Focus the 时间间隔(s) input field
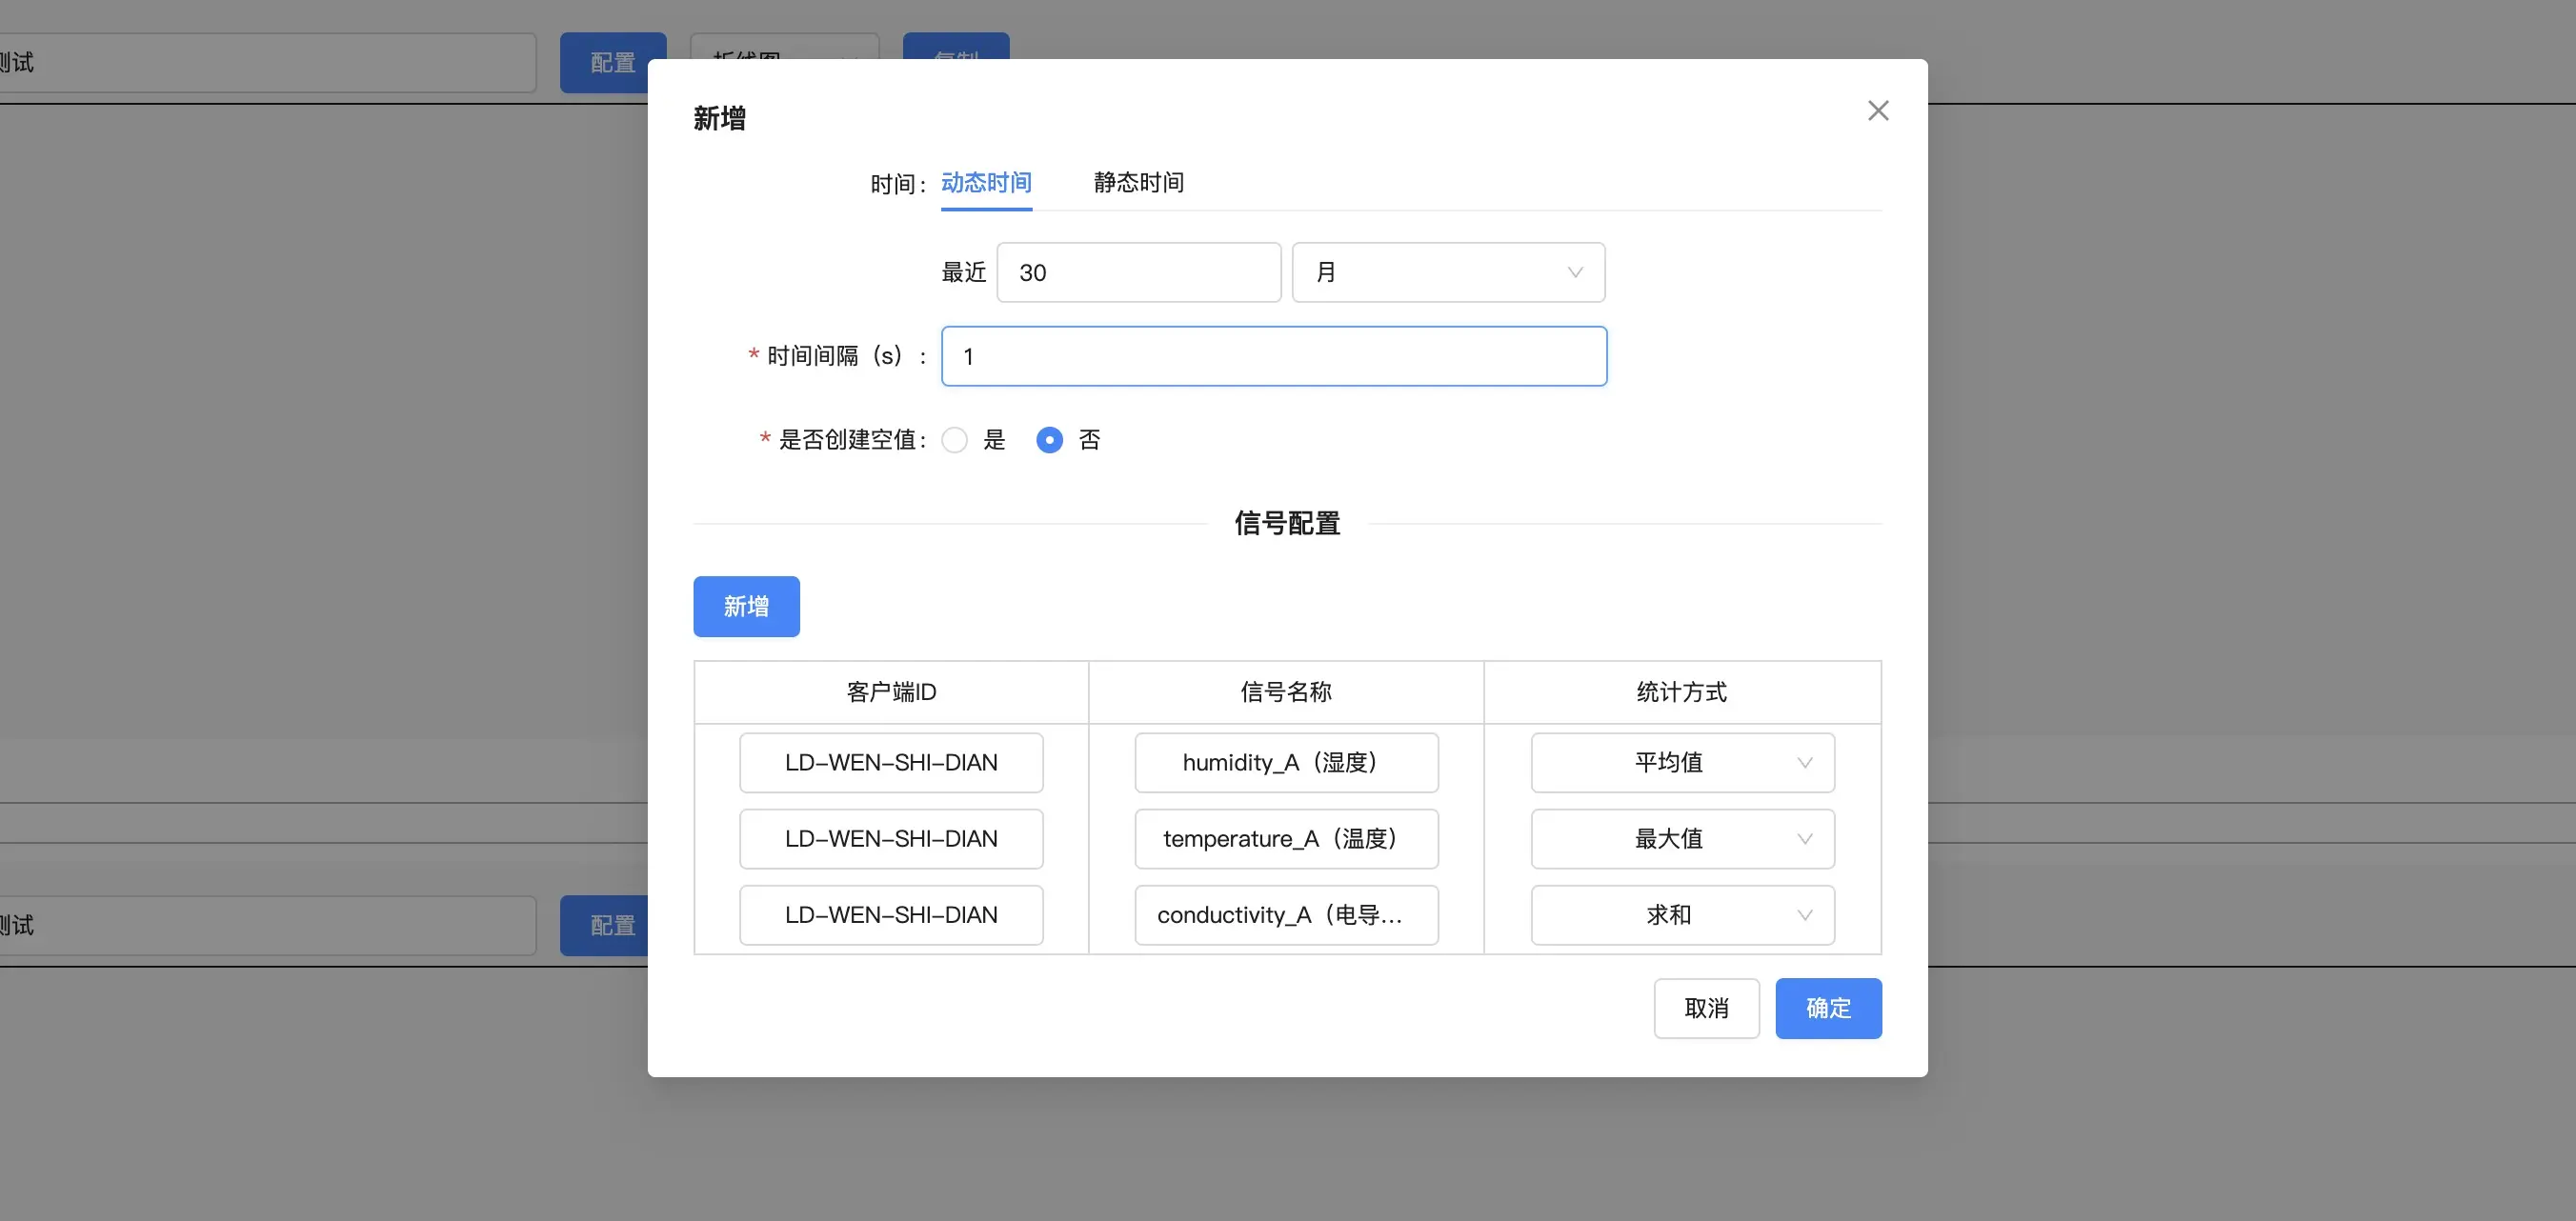2576x1221 pixels. 1274,356
